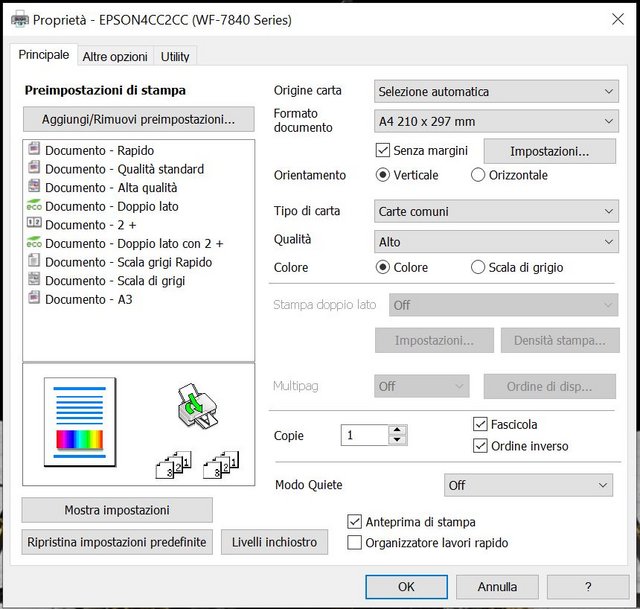The image size is (640, 609).
Task: Click the printer icon in the title bar
Action: pos(19,19)
